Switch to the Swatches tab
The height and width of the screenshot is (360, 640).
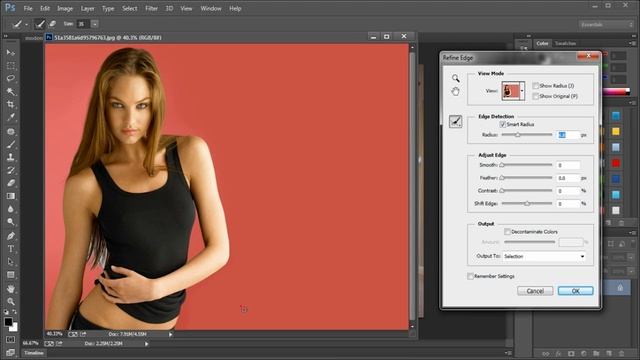pos(565,43)
